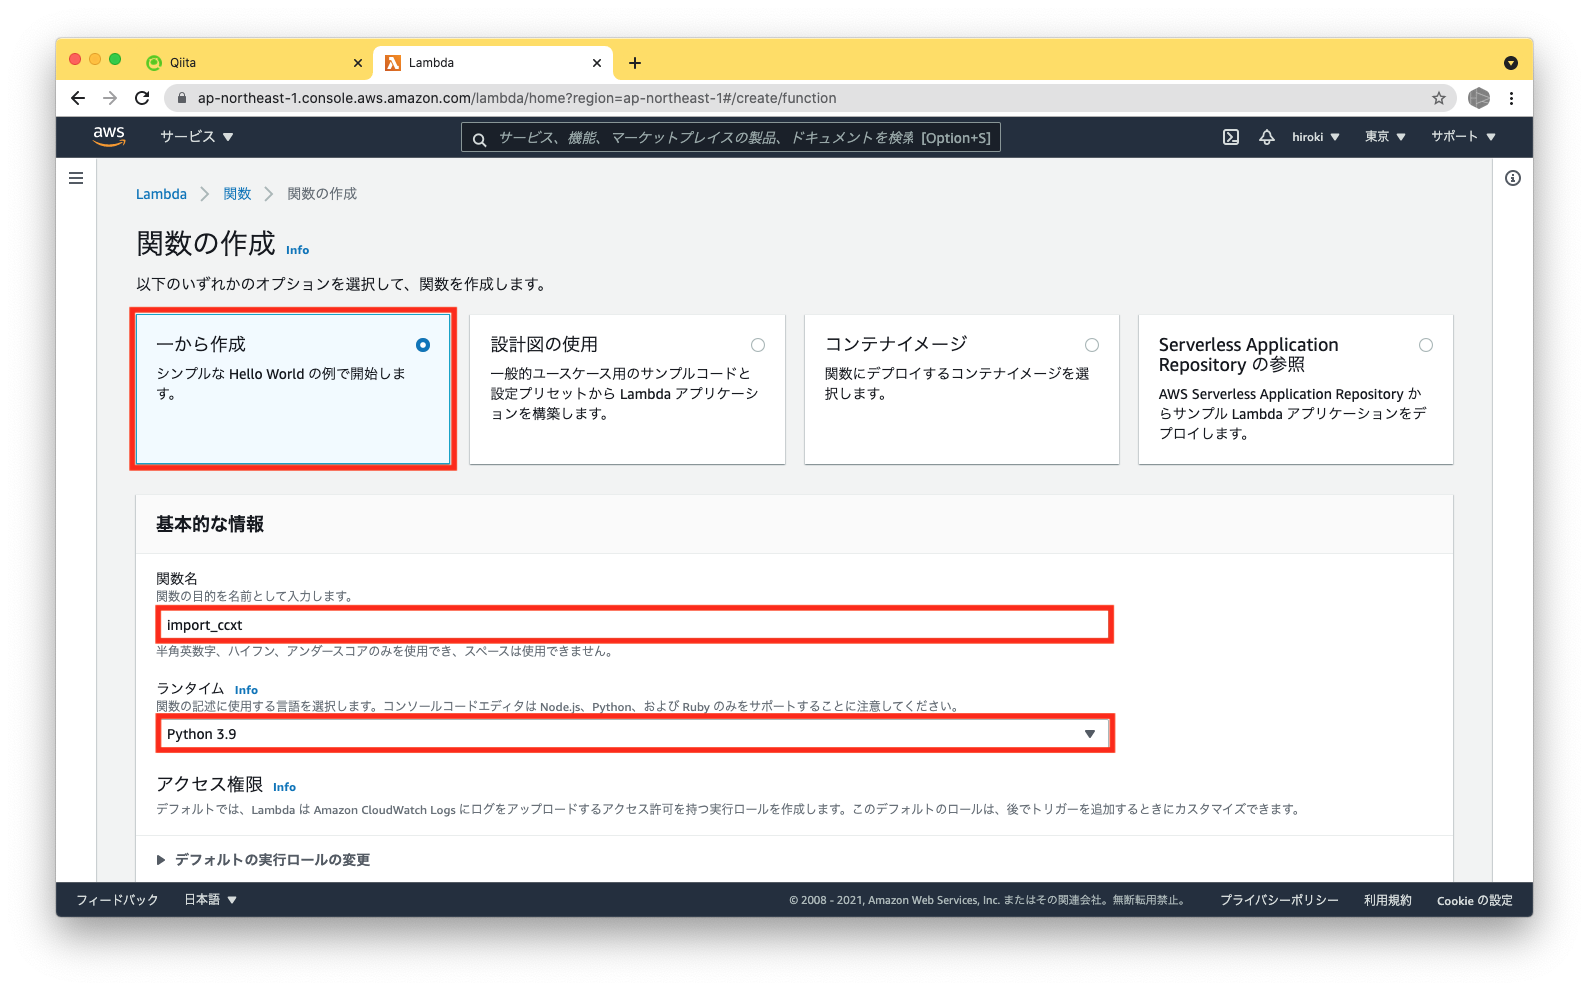Screen dimensions: 1589x991
Task: Click the フィードバック footer button
Action: (117, 900)
